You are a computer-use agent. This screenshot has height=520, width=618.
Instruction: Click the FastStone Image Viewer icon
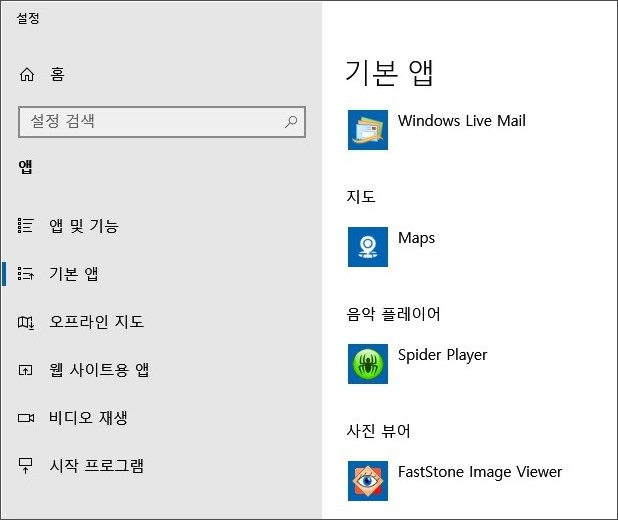click(368, 481)
